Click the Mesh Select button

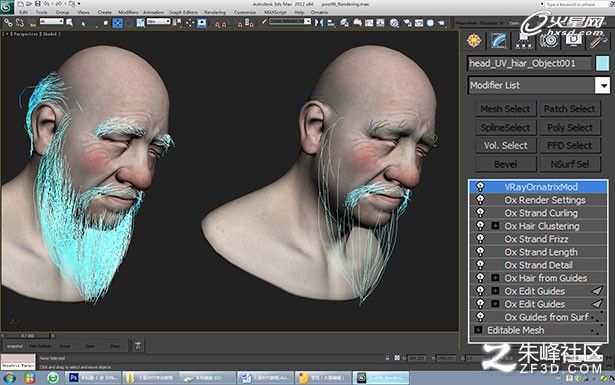click(506, 109)
